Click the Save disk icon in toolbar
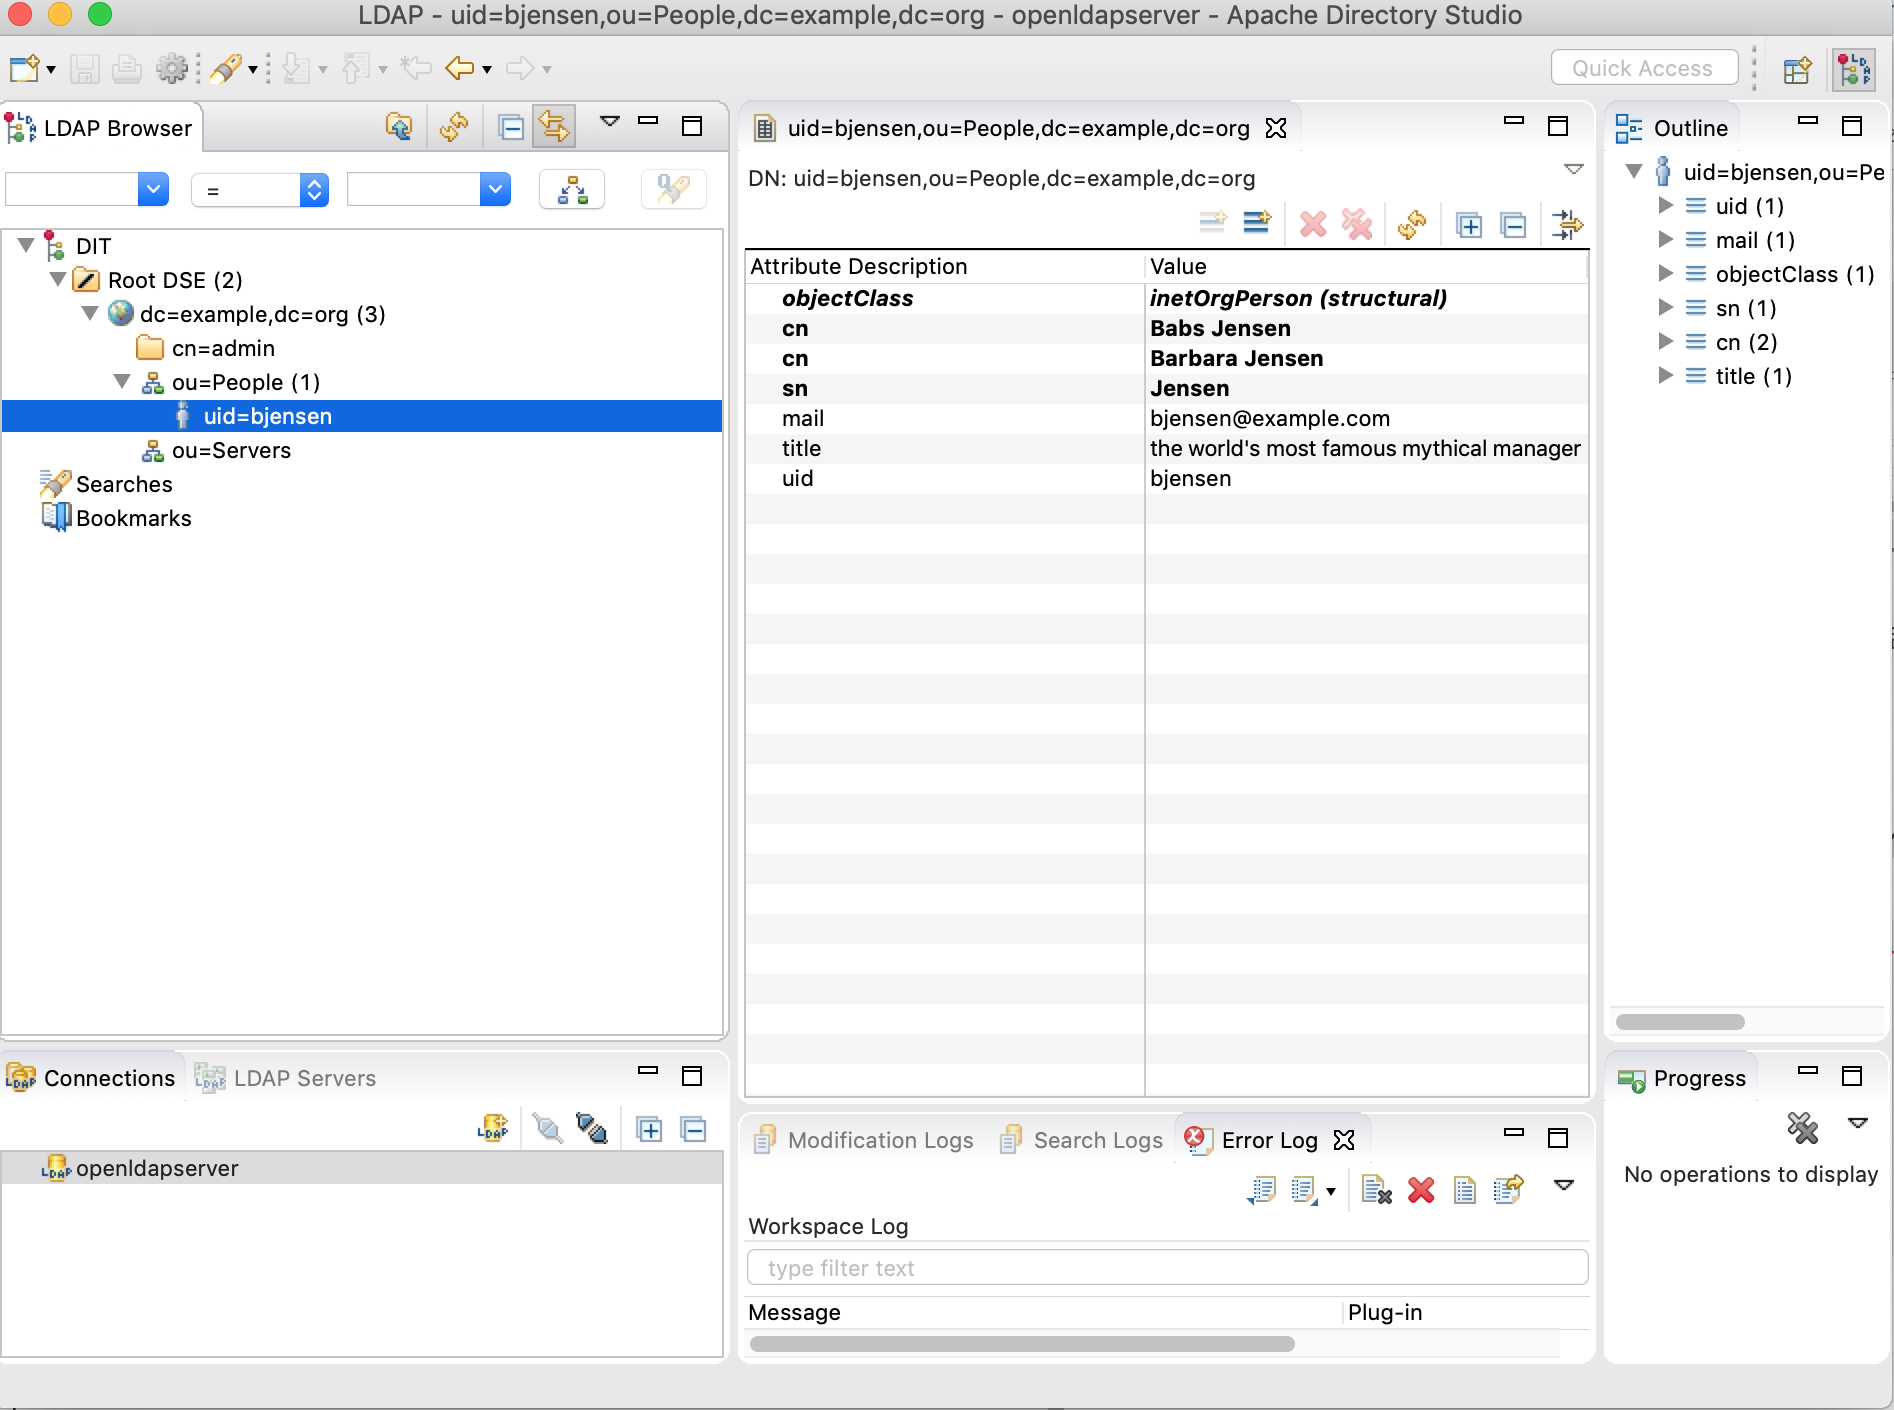 (x=84, y=69)
